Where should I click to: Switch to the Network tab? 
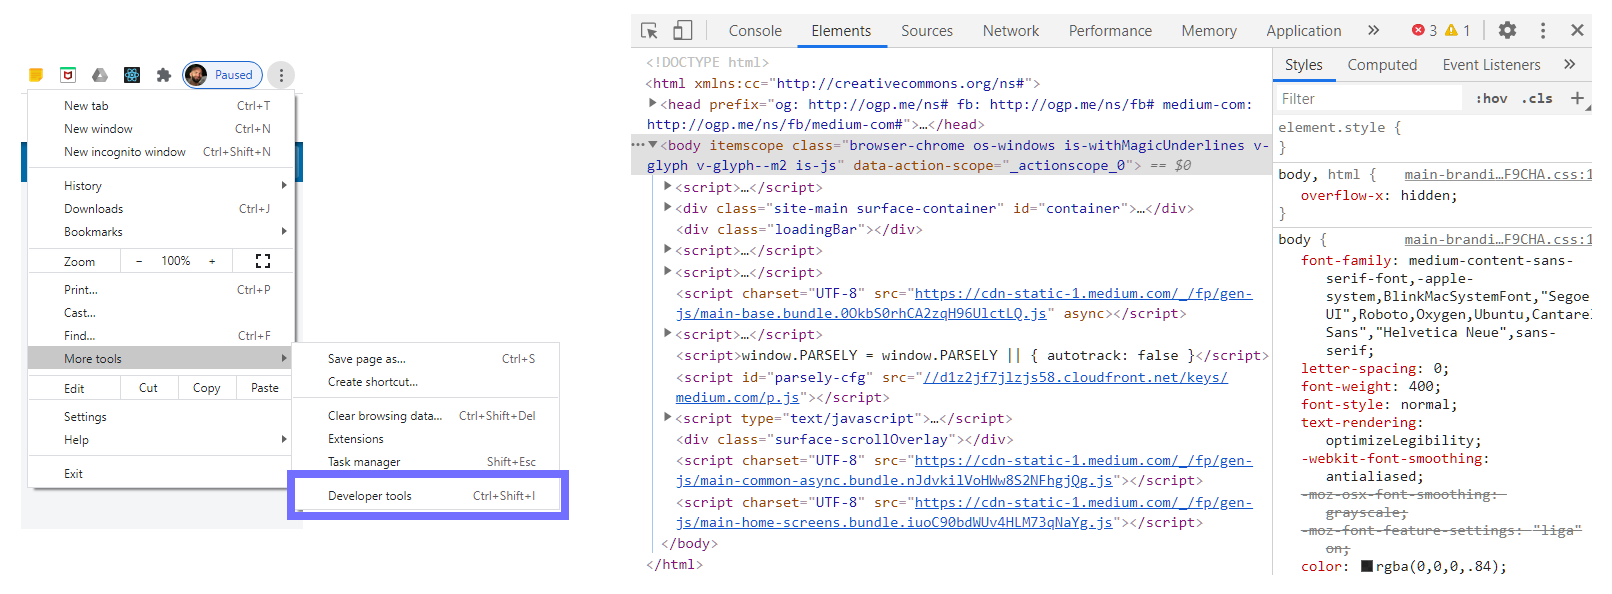point(1011,31)
